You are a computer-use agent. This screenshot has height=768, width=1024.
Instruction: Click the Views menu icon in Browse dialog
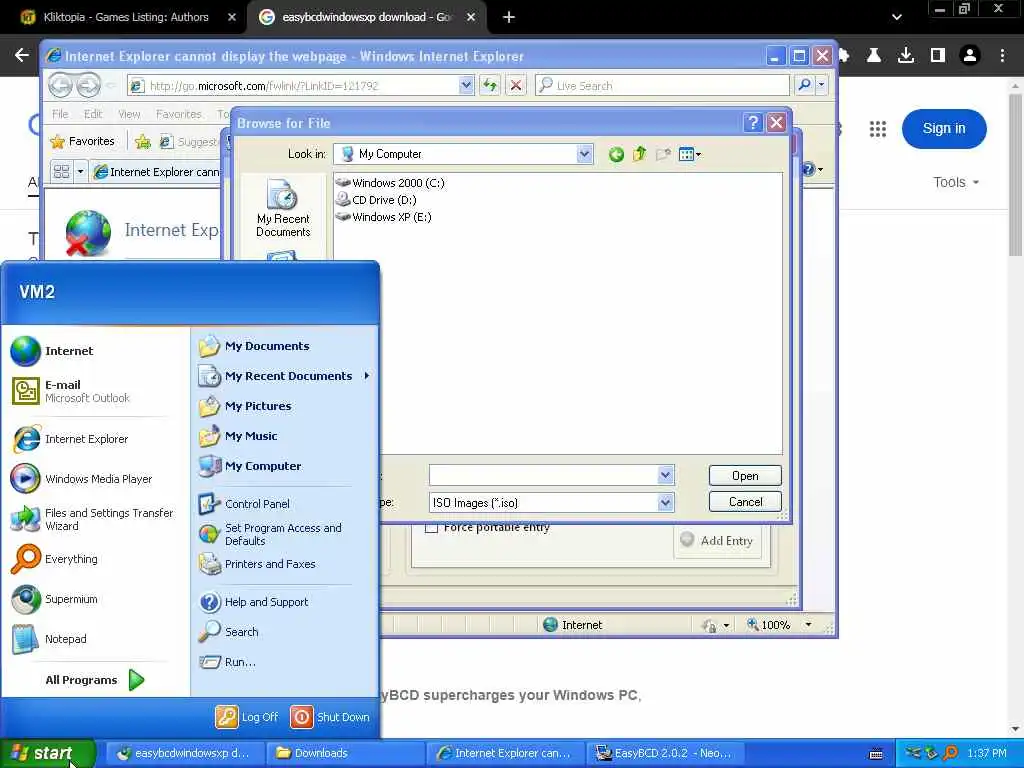point(689,155)
